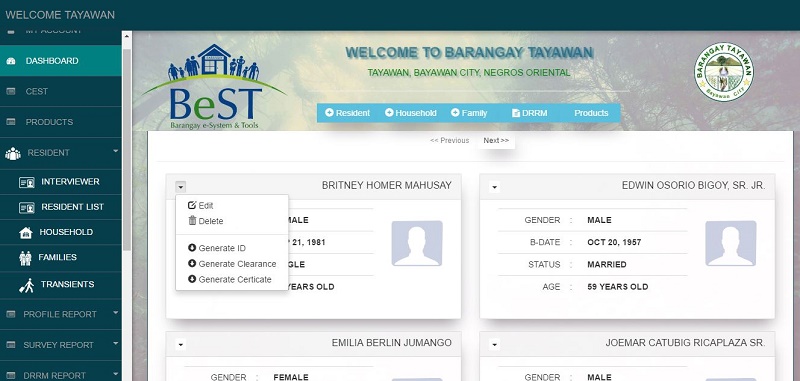Viewport: 800px width, 381px height.
Task: Expand the Profile Report sidebar menu
Action: pos(61,314)
